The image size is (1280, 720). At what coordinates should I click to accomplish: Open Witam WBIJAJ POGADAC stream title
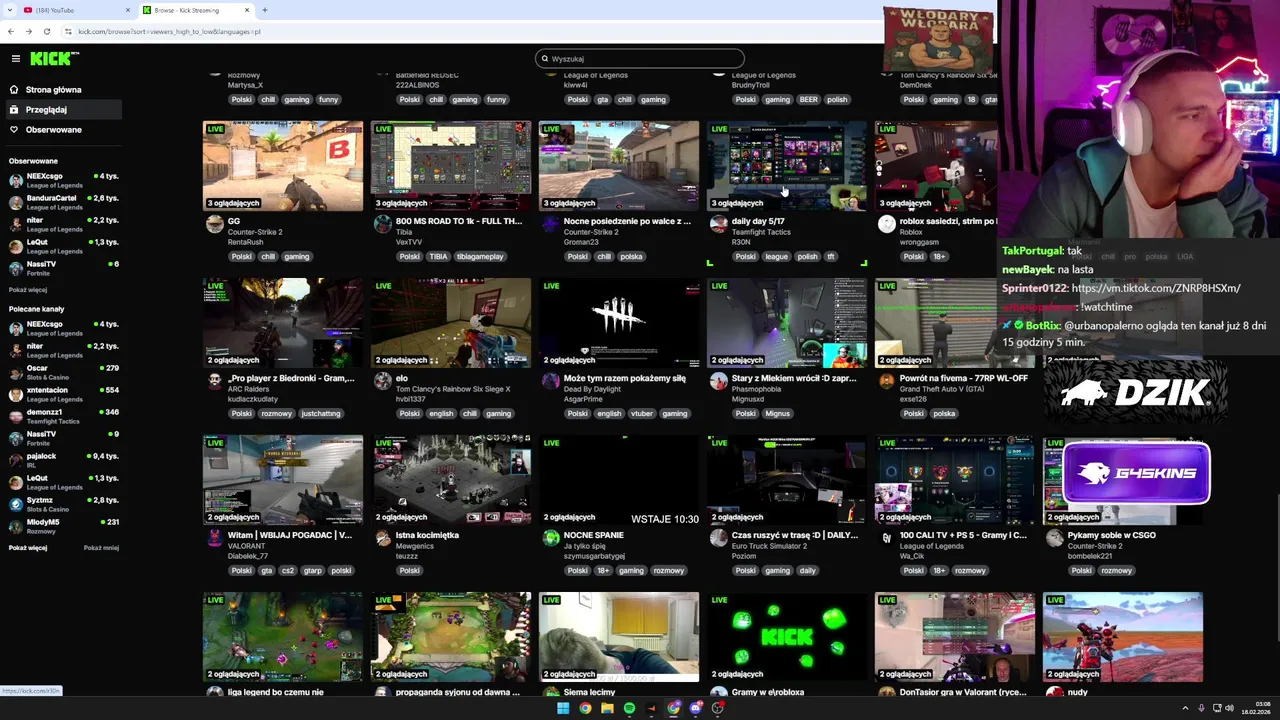(290, 535)
